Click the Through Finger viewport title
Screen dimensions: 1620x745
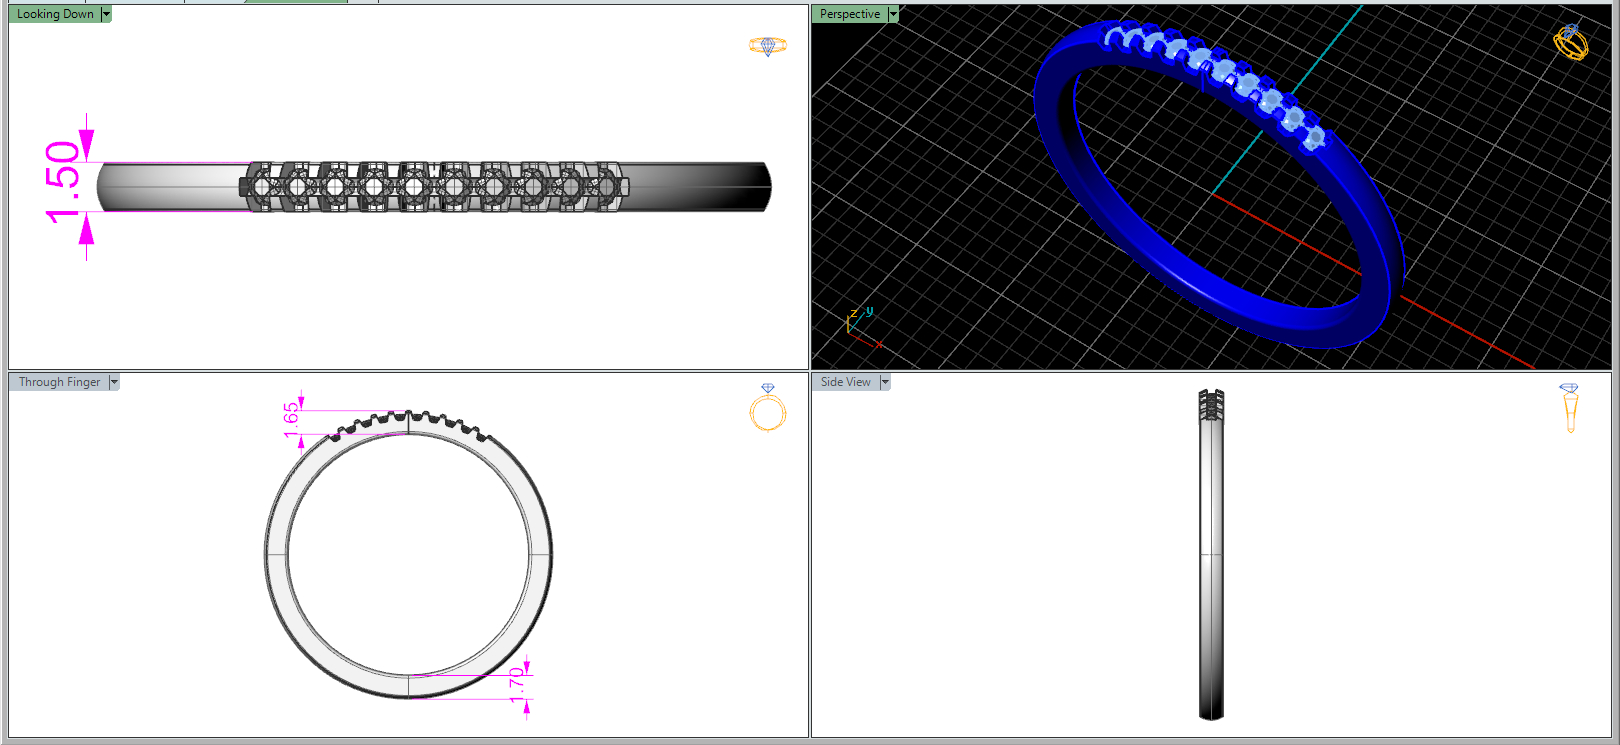[60, 382]
